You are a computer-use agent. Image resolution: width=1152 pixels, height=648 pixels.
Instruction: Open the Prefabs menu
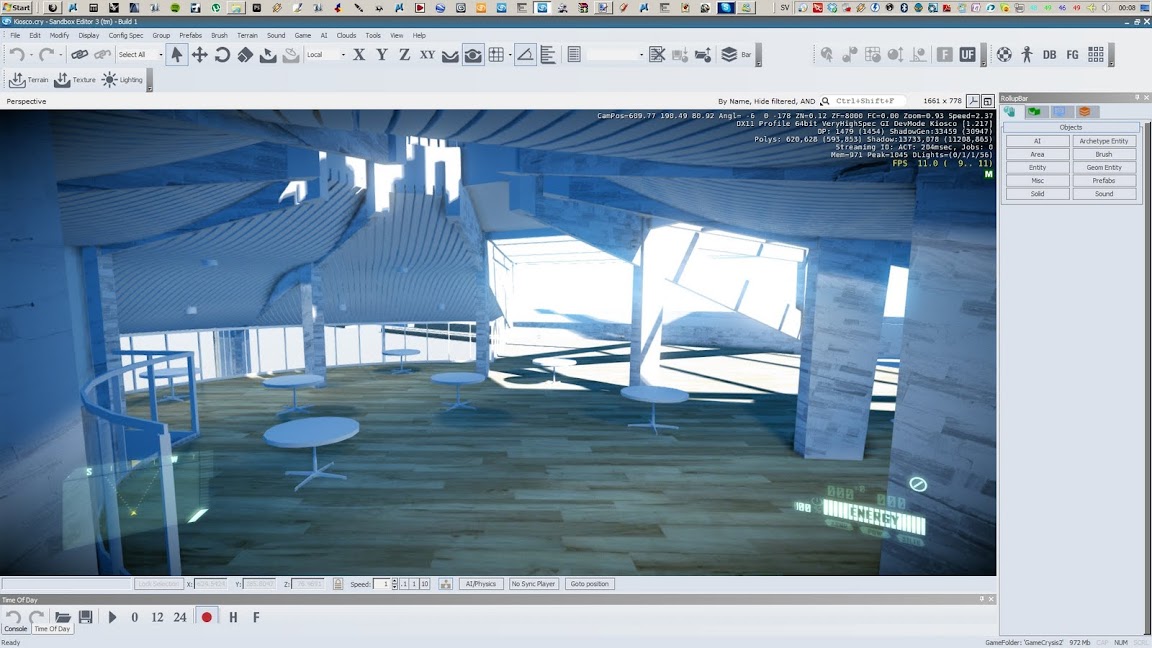tap(190, 35)
